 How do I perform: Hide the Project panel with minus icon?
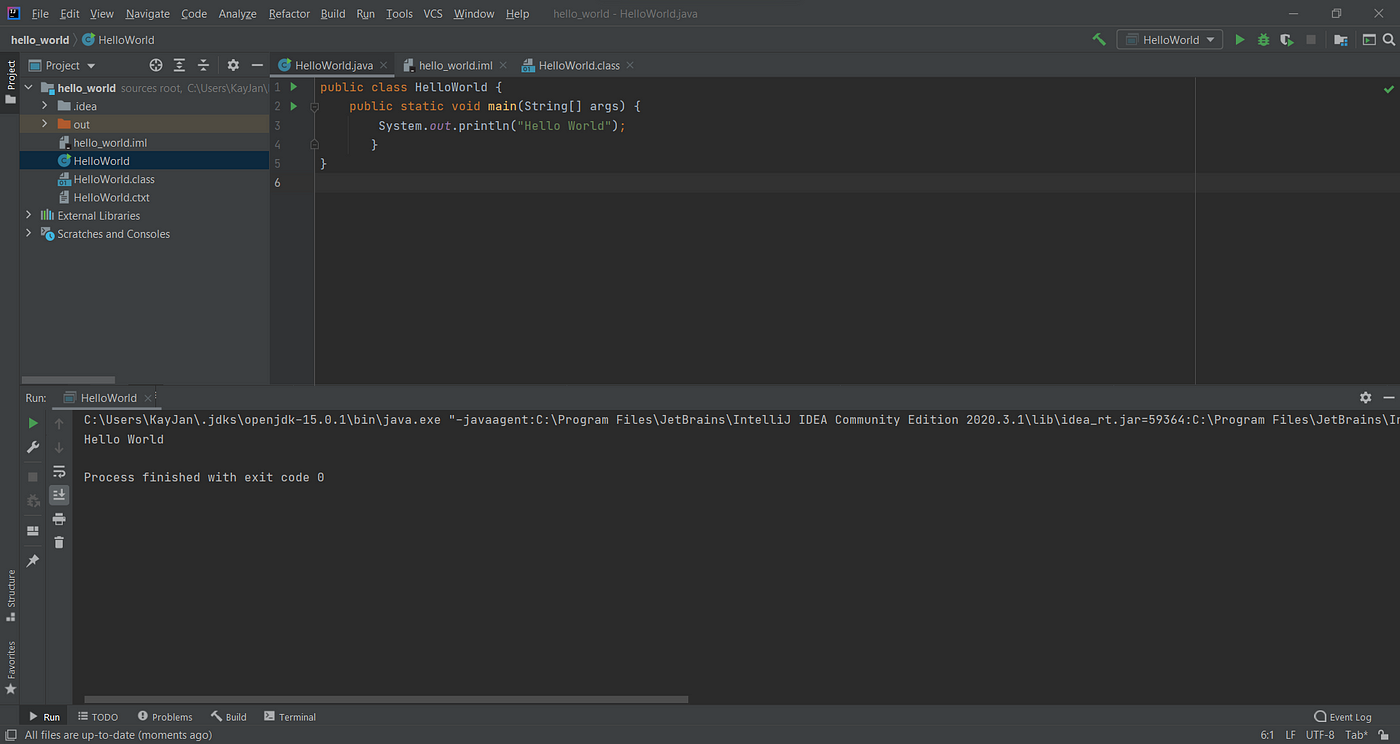point(257,65)
